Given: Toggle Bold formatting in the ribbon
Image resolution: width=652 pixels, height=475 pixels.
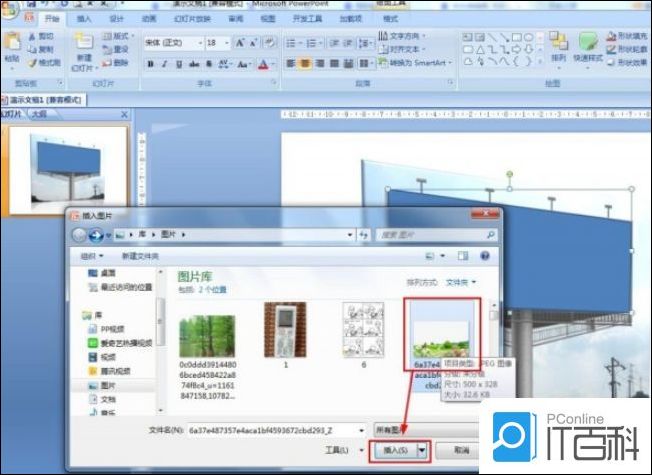Looking at the screenshot, I should click(151, 64).
